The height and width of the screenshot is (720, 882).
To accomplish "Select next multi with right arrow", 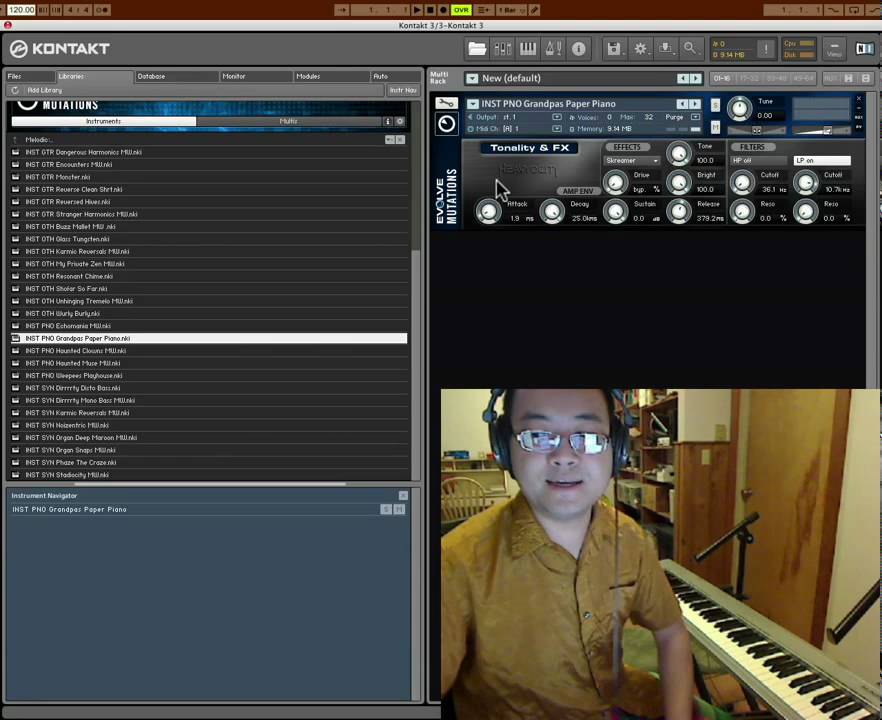I will click(x=696, y=79).
